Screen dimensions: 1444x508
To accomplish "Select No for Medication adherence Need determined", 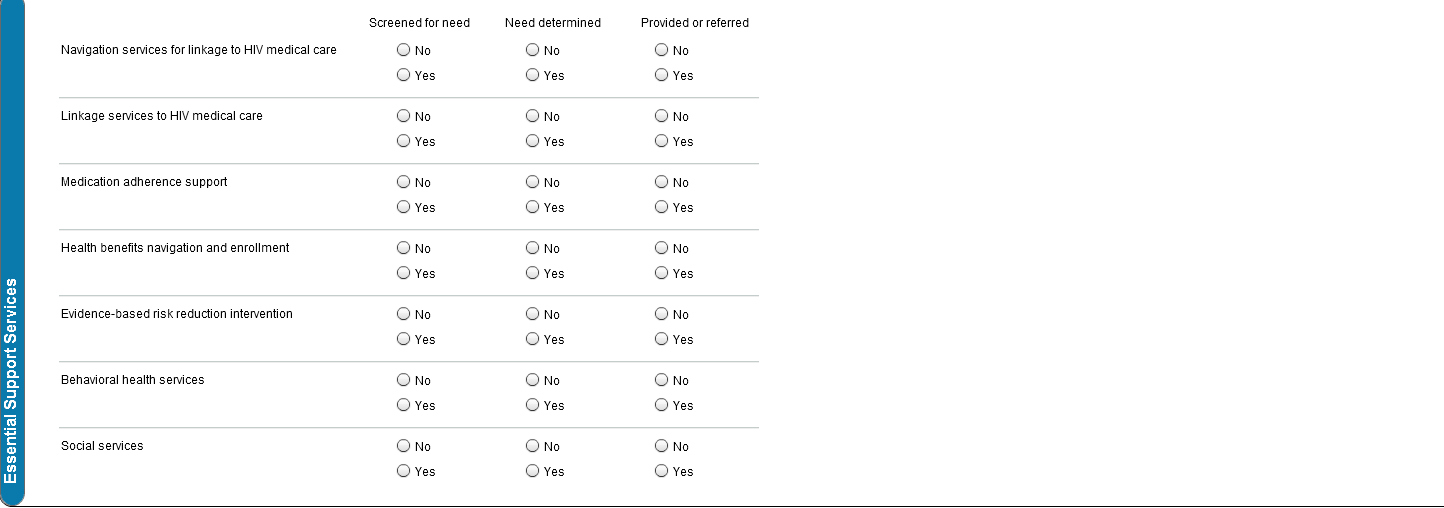I will pyautogui.click(x=533, y=182).
